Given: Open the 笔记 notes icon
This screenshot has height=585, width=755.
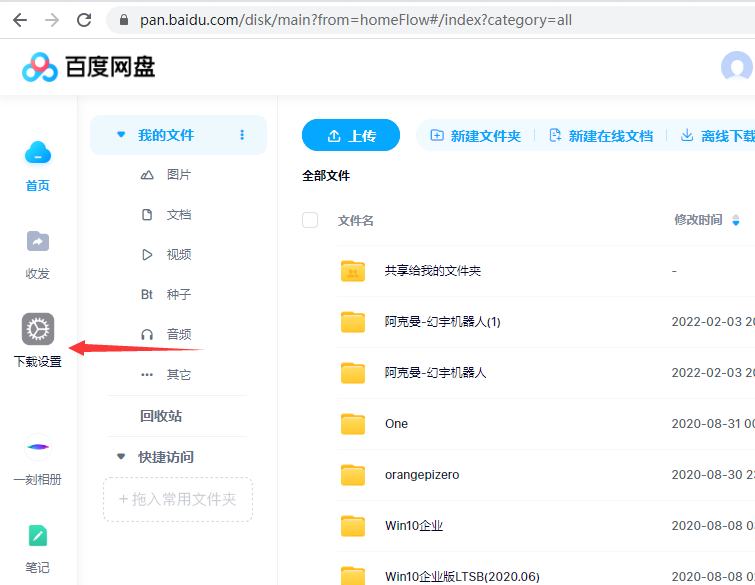Looking at the screenshot, I should [x=38, y=536].
